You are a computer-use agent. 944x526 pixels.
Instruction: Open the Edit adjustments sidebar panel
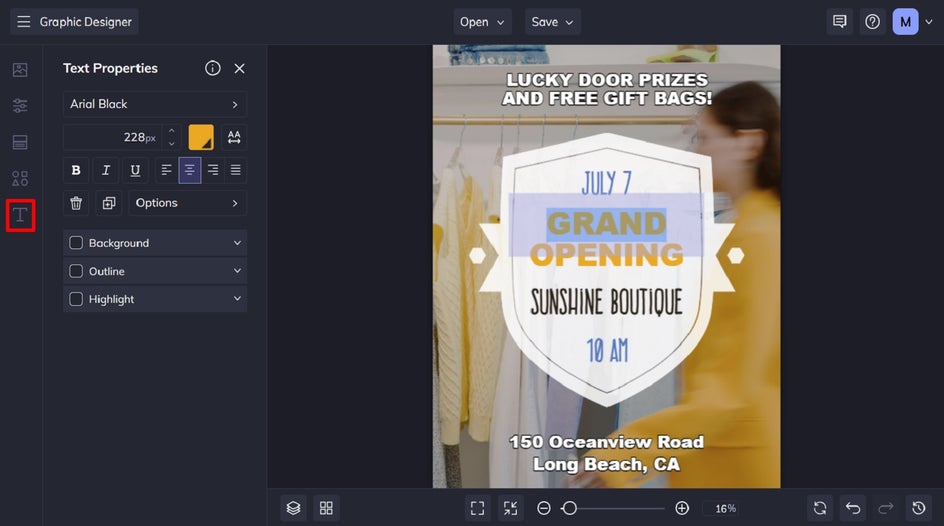pos(20,106)
